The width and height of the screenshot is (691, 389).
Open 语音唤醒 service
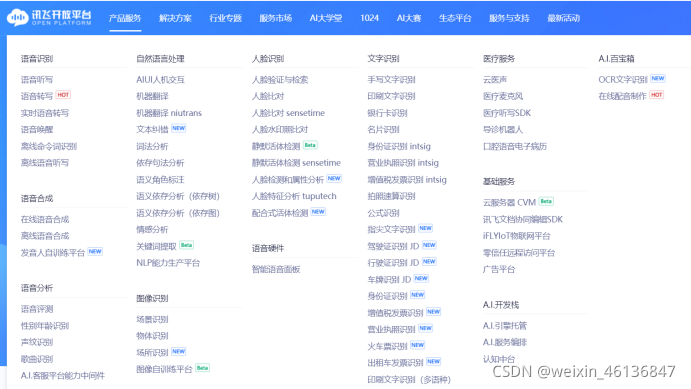pyautogui.click(x=37, y=130)
